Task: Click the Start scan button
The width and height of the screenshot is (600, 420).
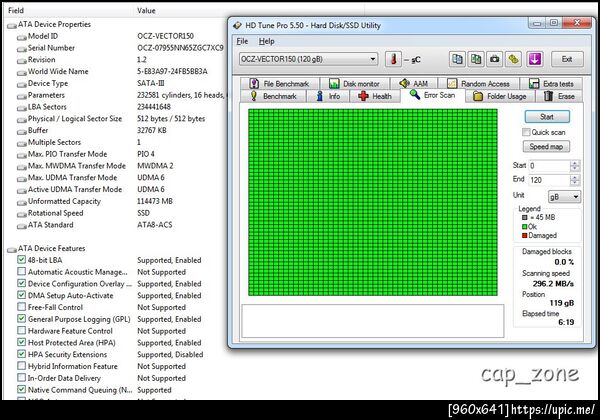Action: [x=547, y=117]
